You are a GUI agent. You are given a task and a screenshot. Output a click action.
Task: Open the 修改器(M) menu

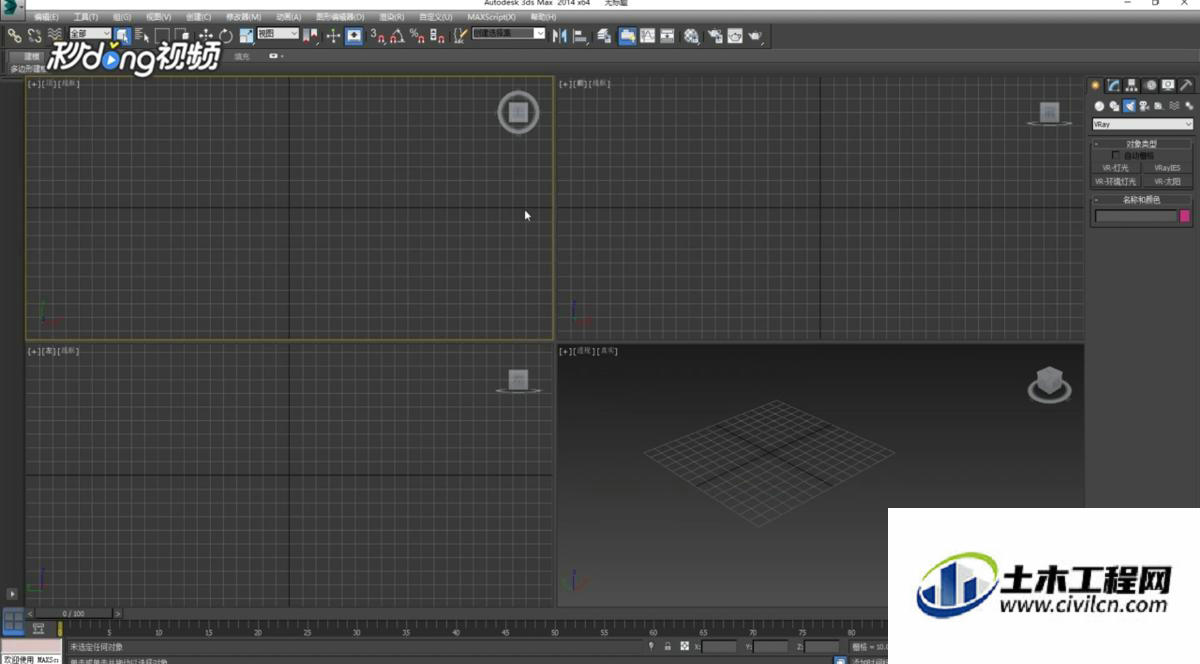pos(243,17)
